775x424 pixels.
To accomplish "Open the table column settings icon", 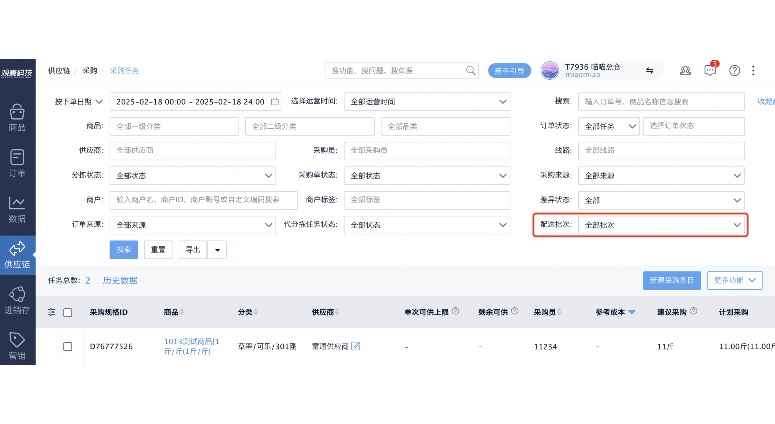I will point(51,312).
